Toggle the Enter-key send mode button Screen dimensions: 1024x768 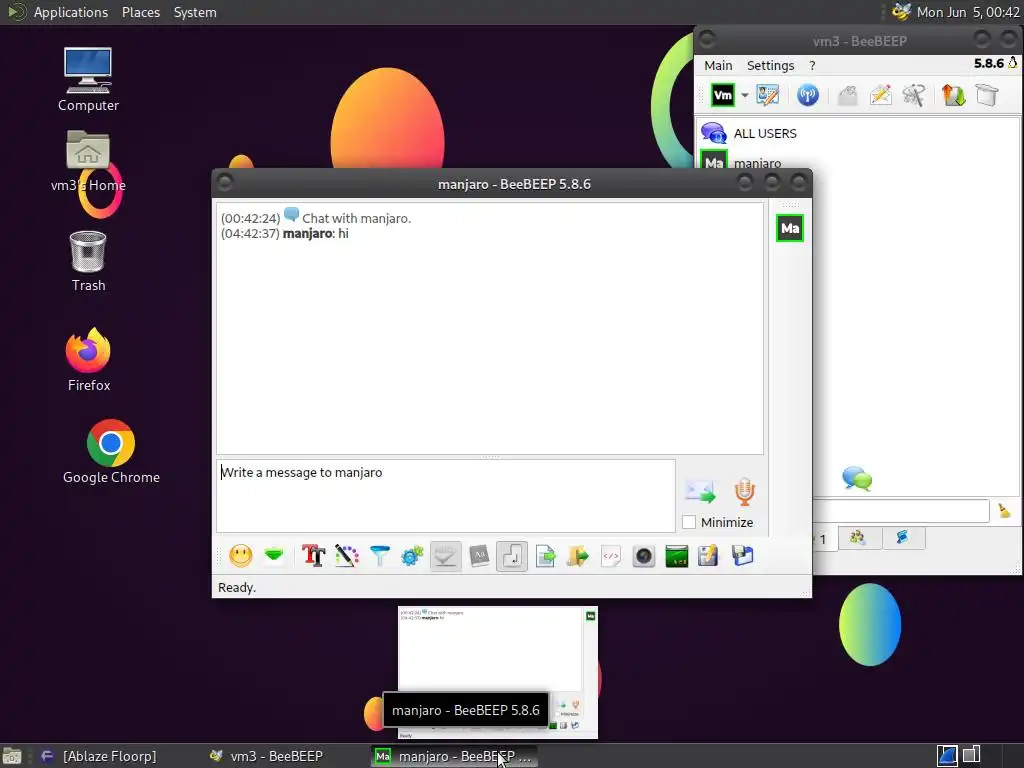pyautogui.click(x=512, y=556)
